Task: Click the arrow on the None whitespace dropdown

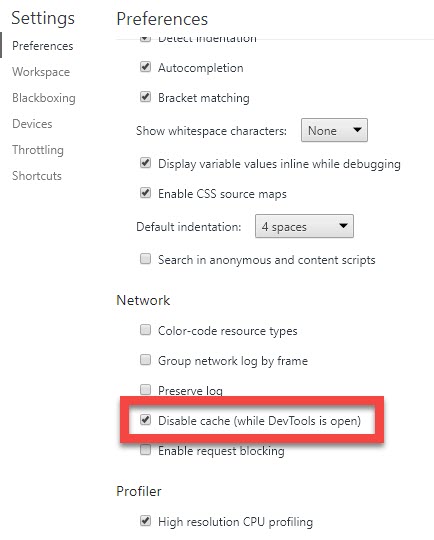Action: (x=357, y=130)
